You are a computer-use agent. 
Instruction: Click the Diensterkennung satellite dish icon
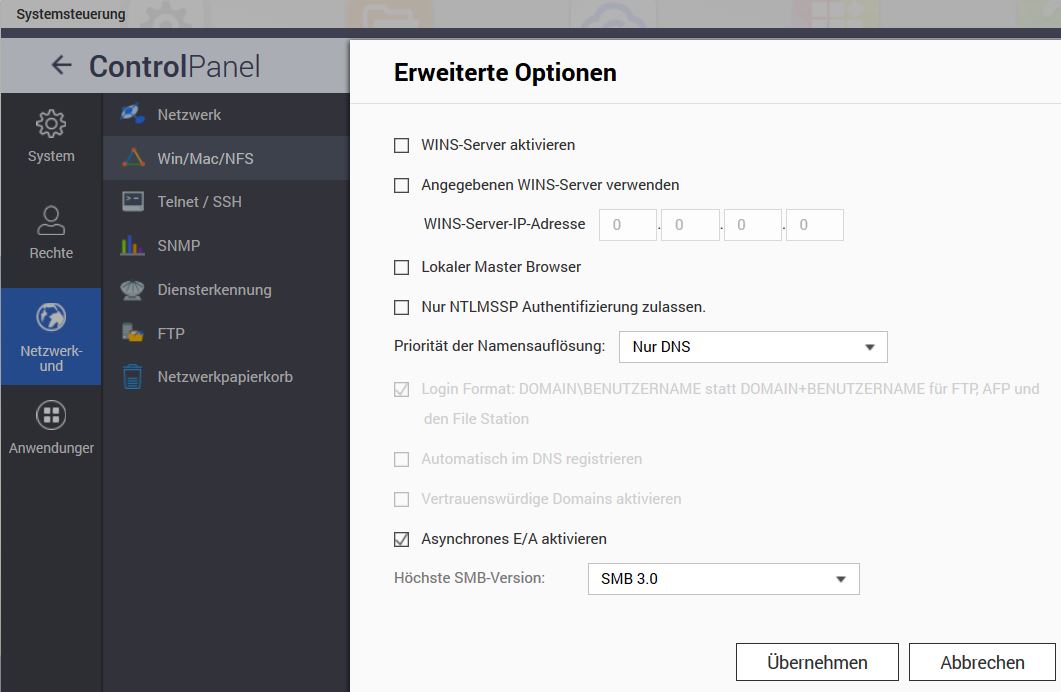click(x=133, y=290)
